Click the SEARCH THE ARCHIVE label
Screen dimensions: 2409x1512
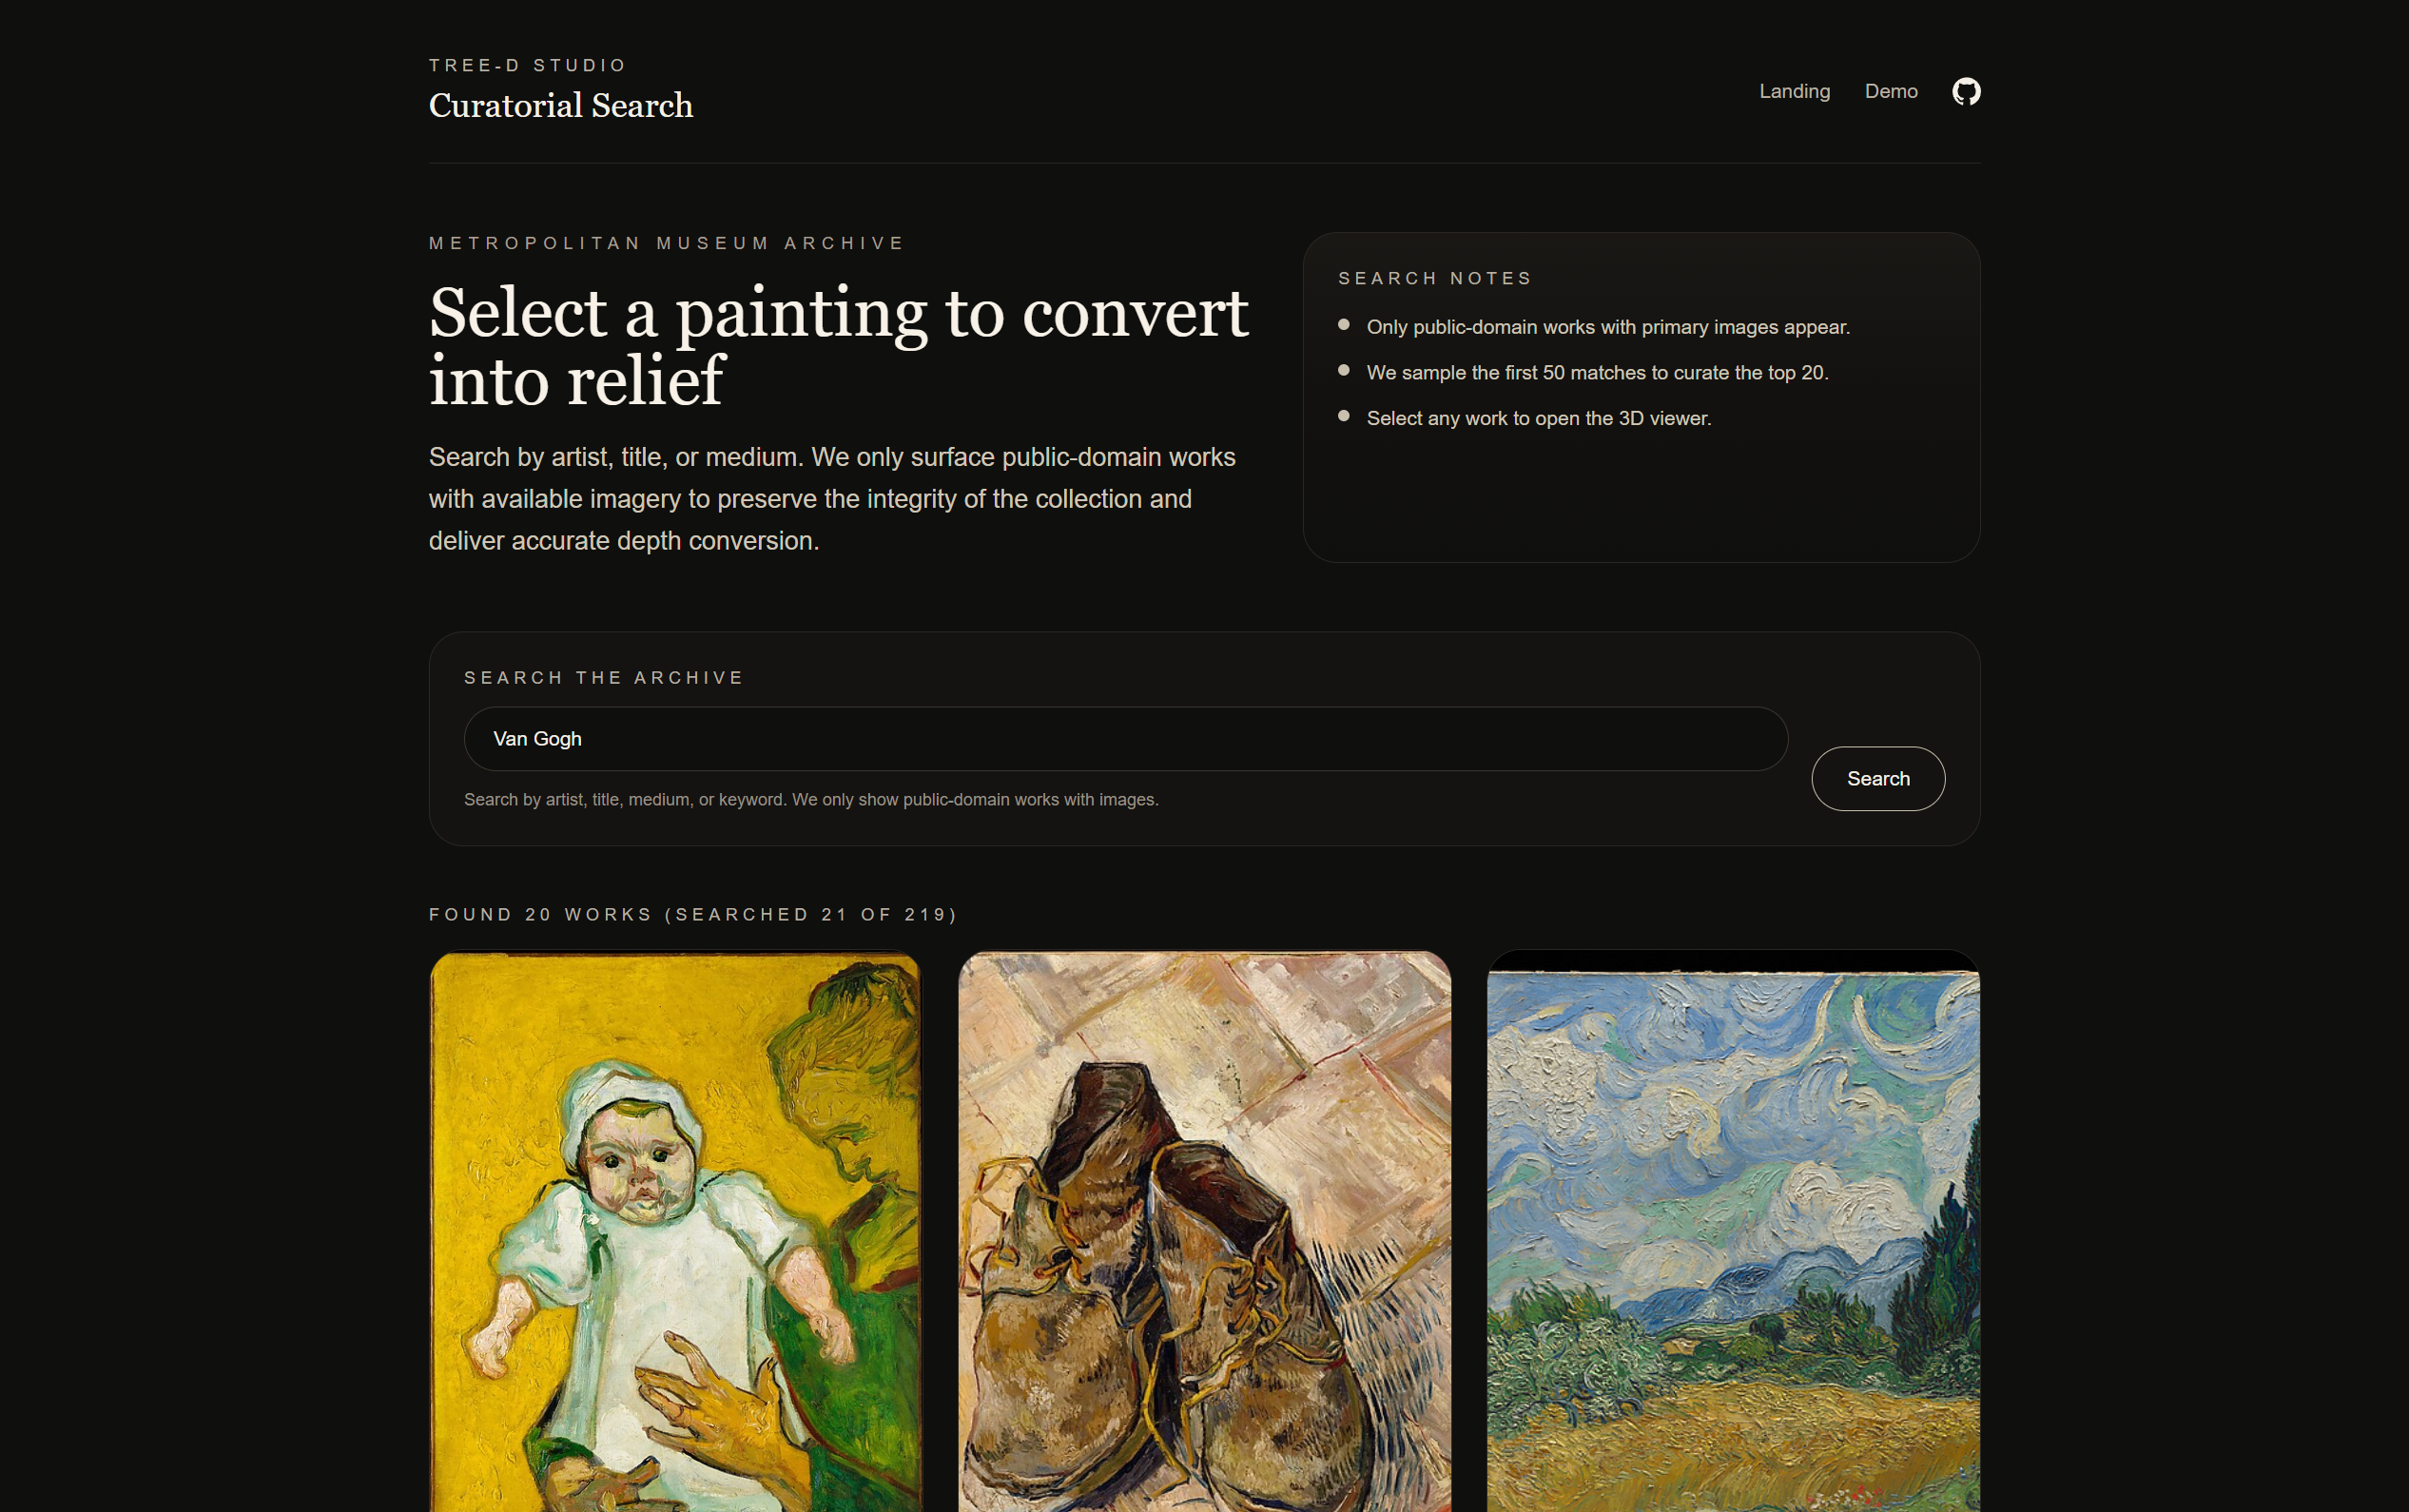point(604,678)
